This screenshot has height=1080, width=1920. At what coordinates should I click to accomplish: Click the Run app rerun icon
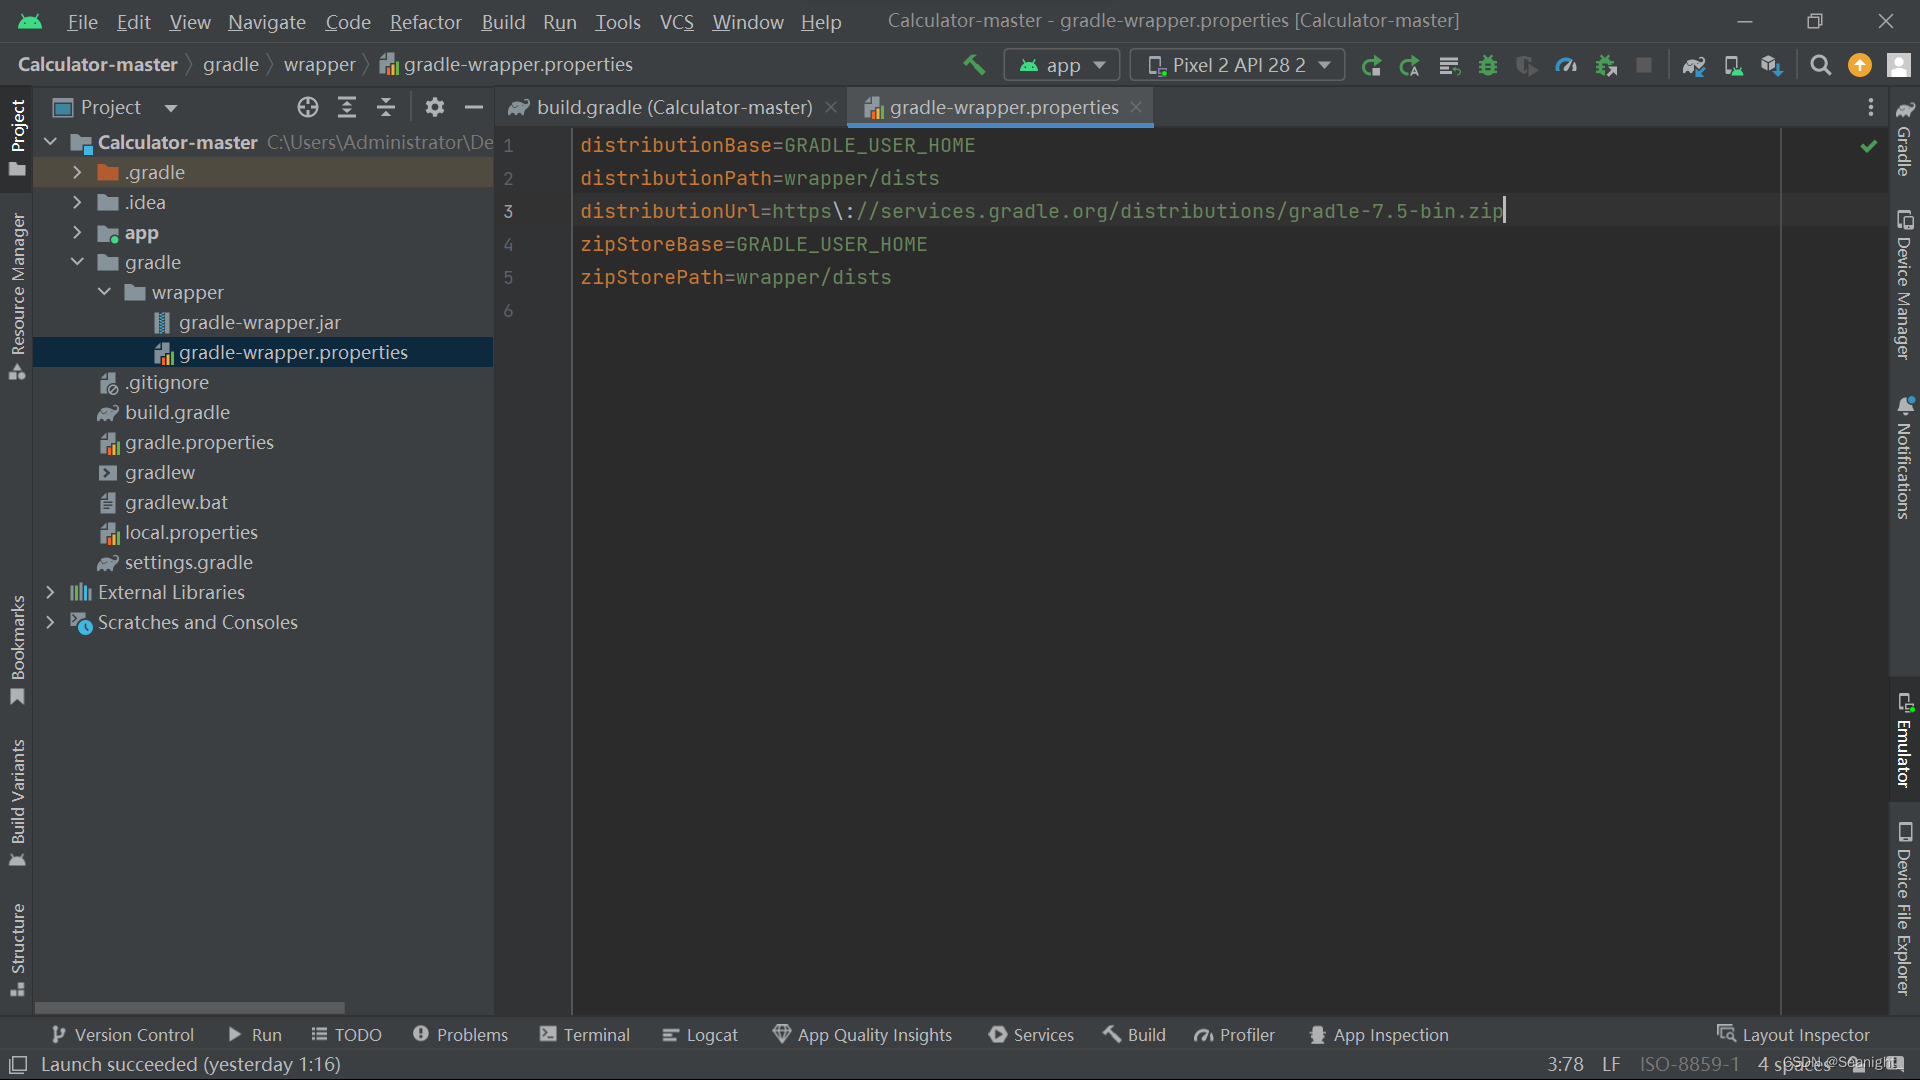coord(1371,66)
